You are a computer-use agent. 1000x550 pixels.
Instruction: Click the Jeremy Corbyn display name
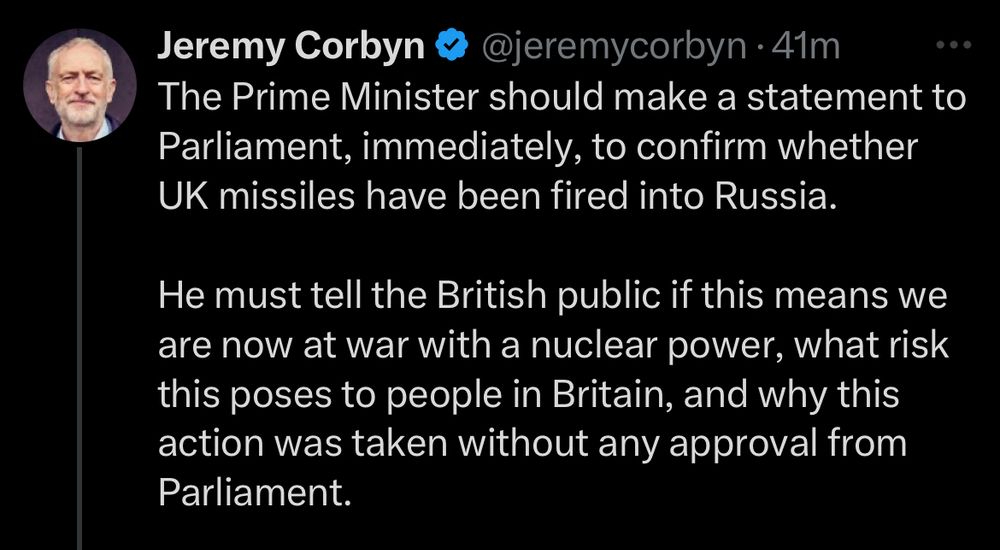[294, 47]
